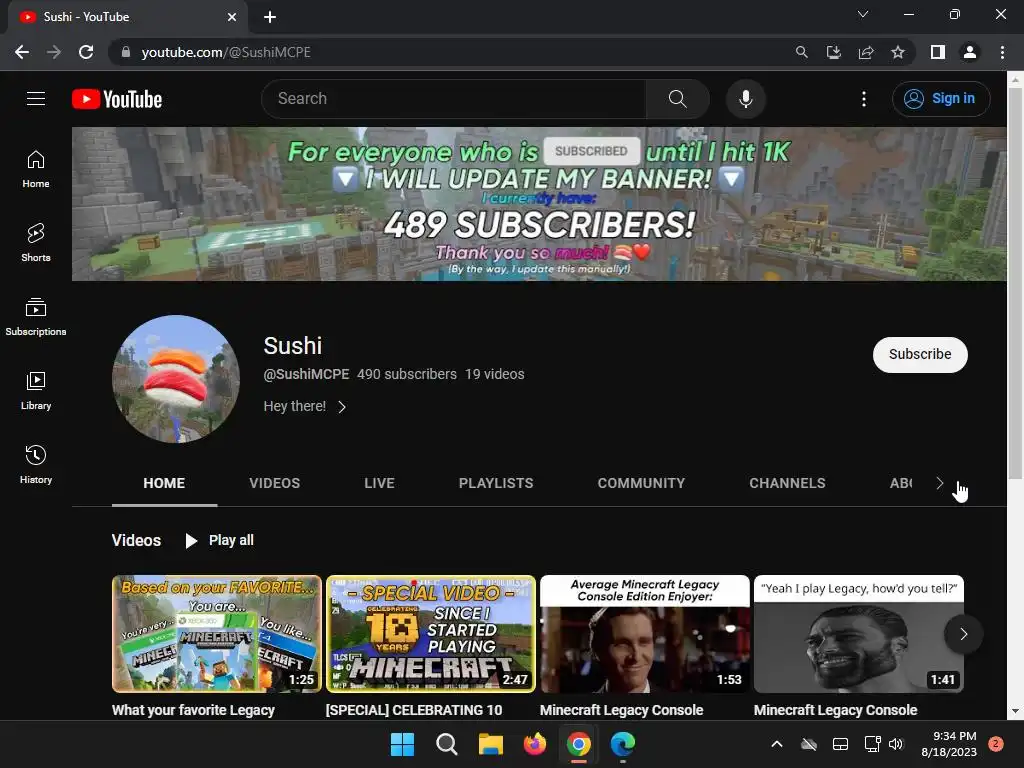Bookmark this page with star icon
Viewport: 1024px width, 768px height.
click(x=898, y=52)
